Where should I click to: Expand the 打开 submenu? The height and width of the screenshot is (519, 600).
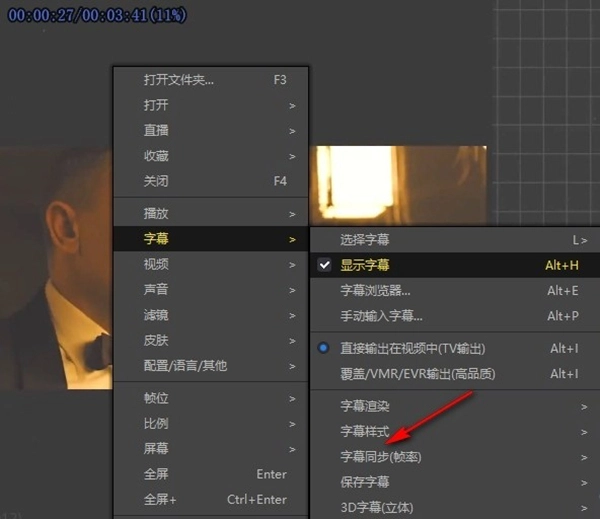(x=156, y=105)
